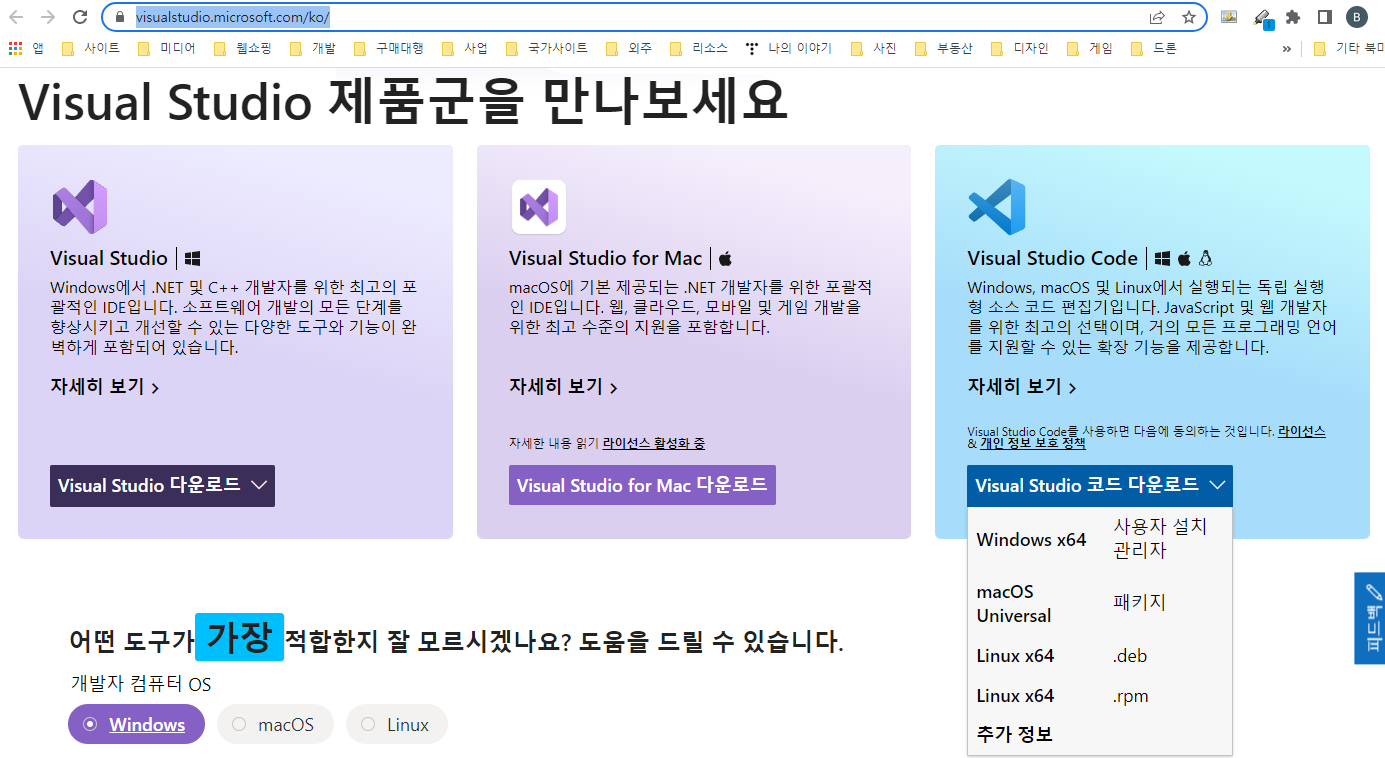This screenshot has width=1385, height=758.
Task: Download Visual Studio for Mac
Action: [642, 486]
